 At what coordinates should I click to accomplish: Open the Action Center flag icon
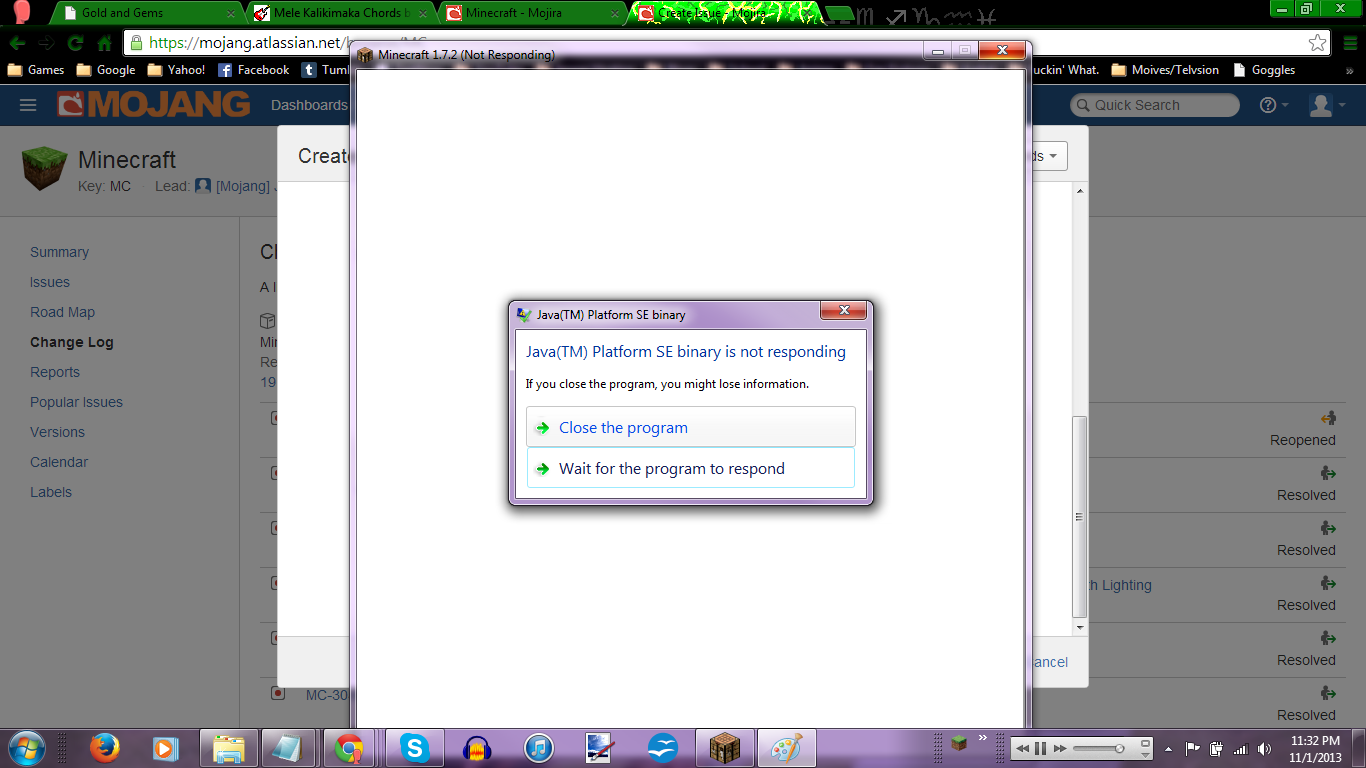pyautogui.click(x=1193, y=748)
